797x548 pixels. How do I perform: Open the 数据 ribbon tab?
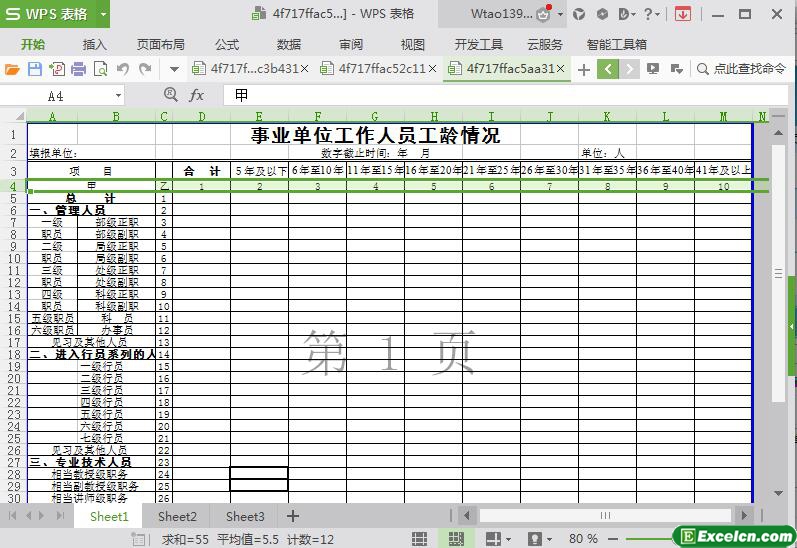pos(289,45)
